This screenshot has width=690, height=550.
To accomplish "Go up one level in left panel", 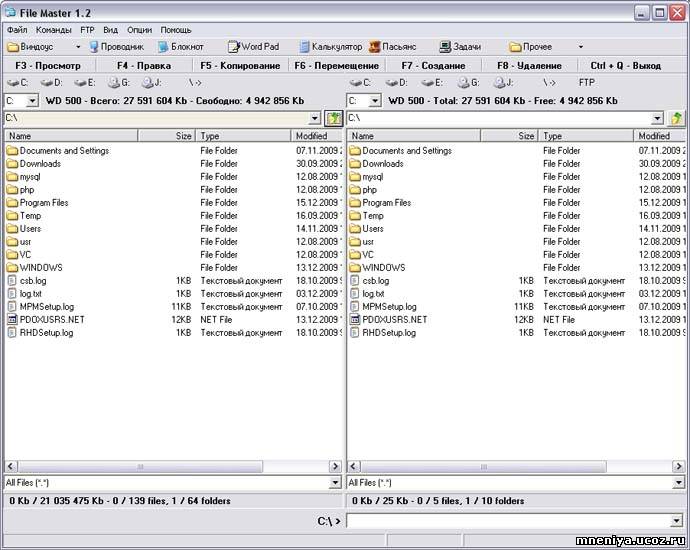I will [334, 118].
